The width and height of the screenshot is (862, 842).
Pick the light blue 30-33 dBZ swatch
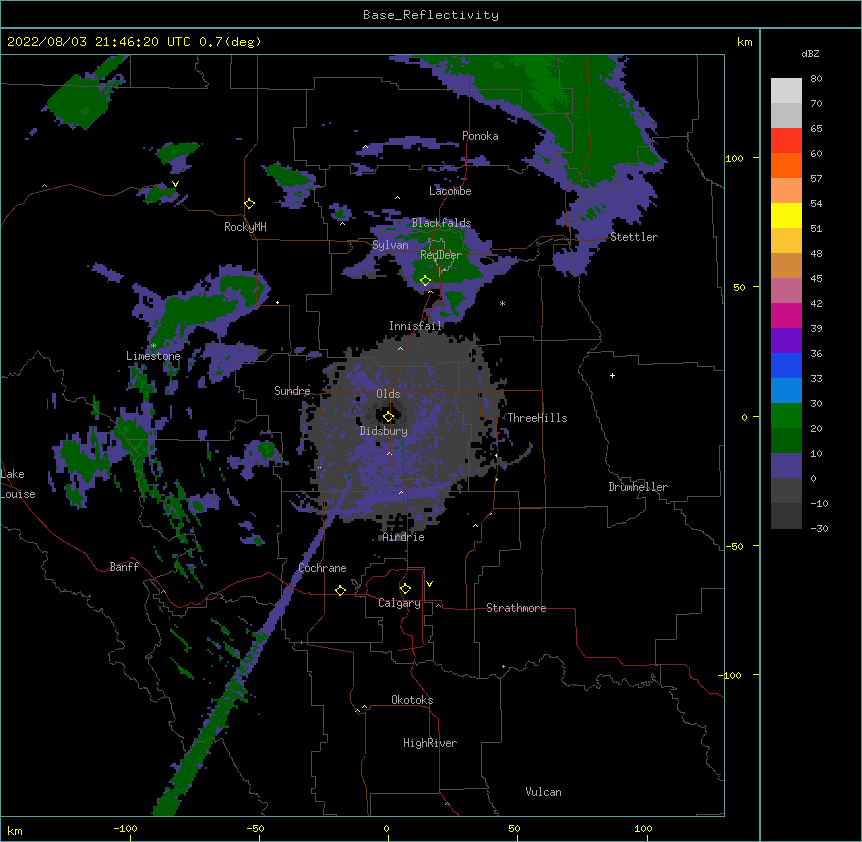(786, 391)
